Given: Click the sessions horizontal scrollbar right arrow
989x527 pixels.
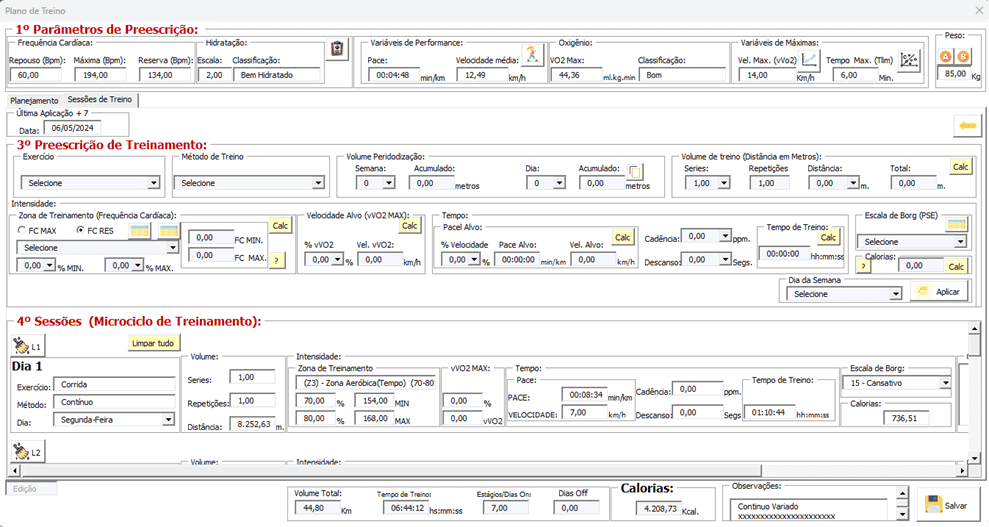Looking at the screenshot, I should [962, 470].
